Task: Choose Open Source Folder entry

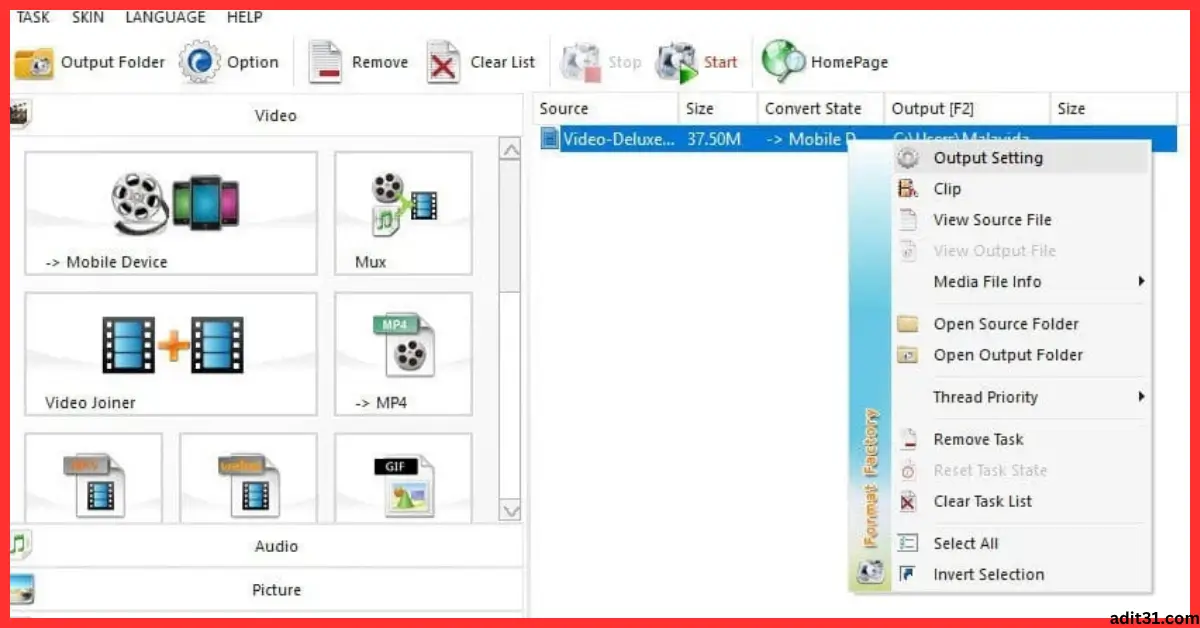Action: click(1020, 324)
